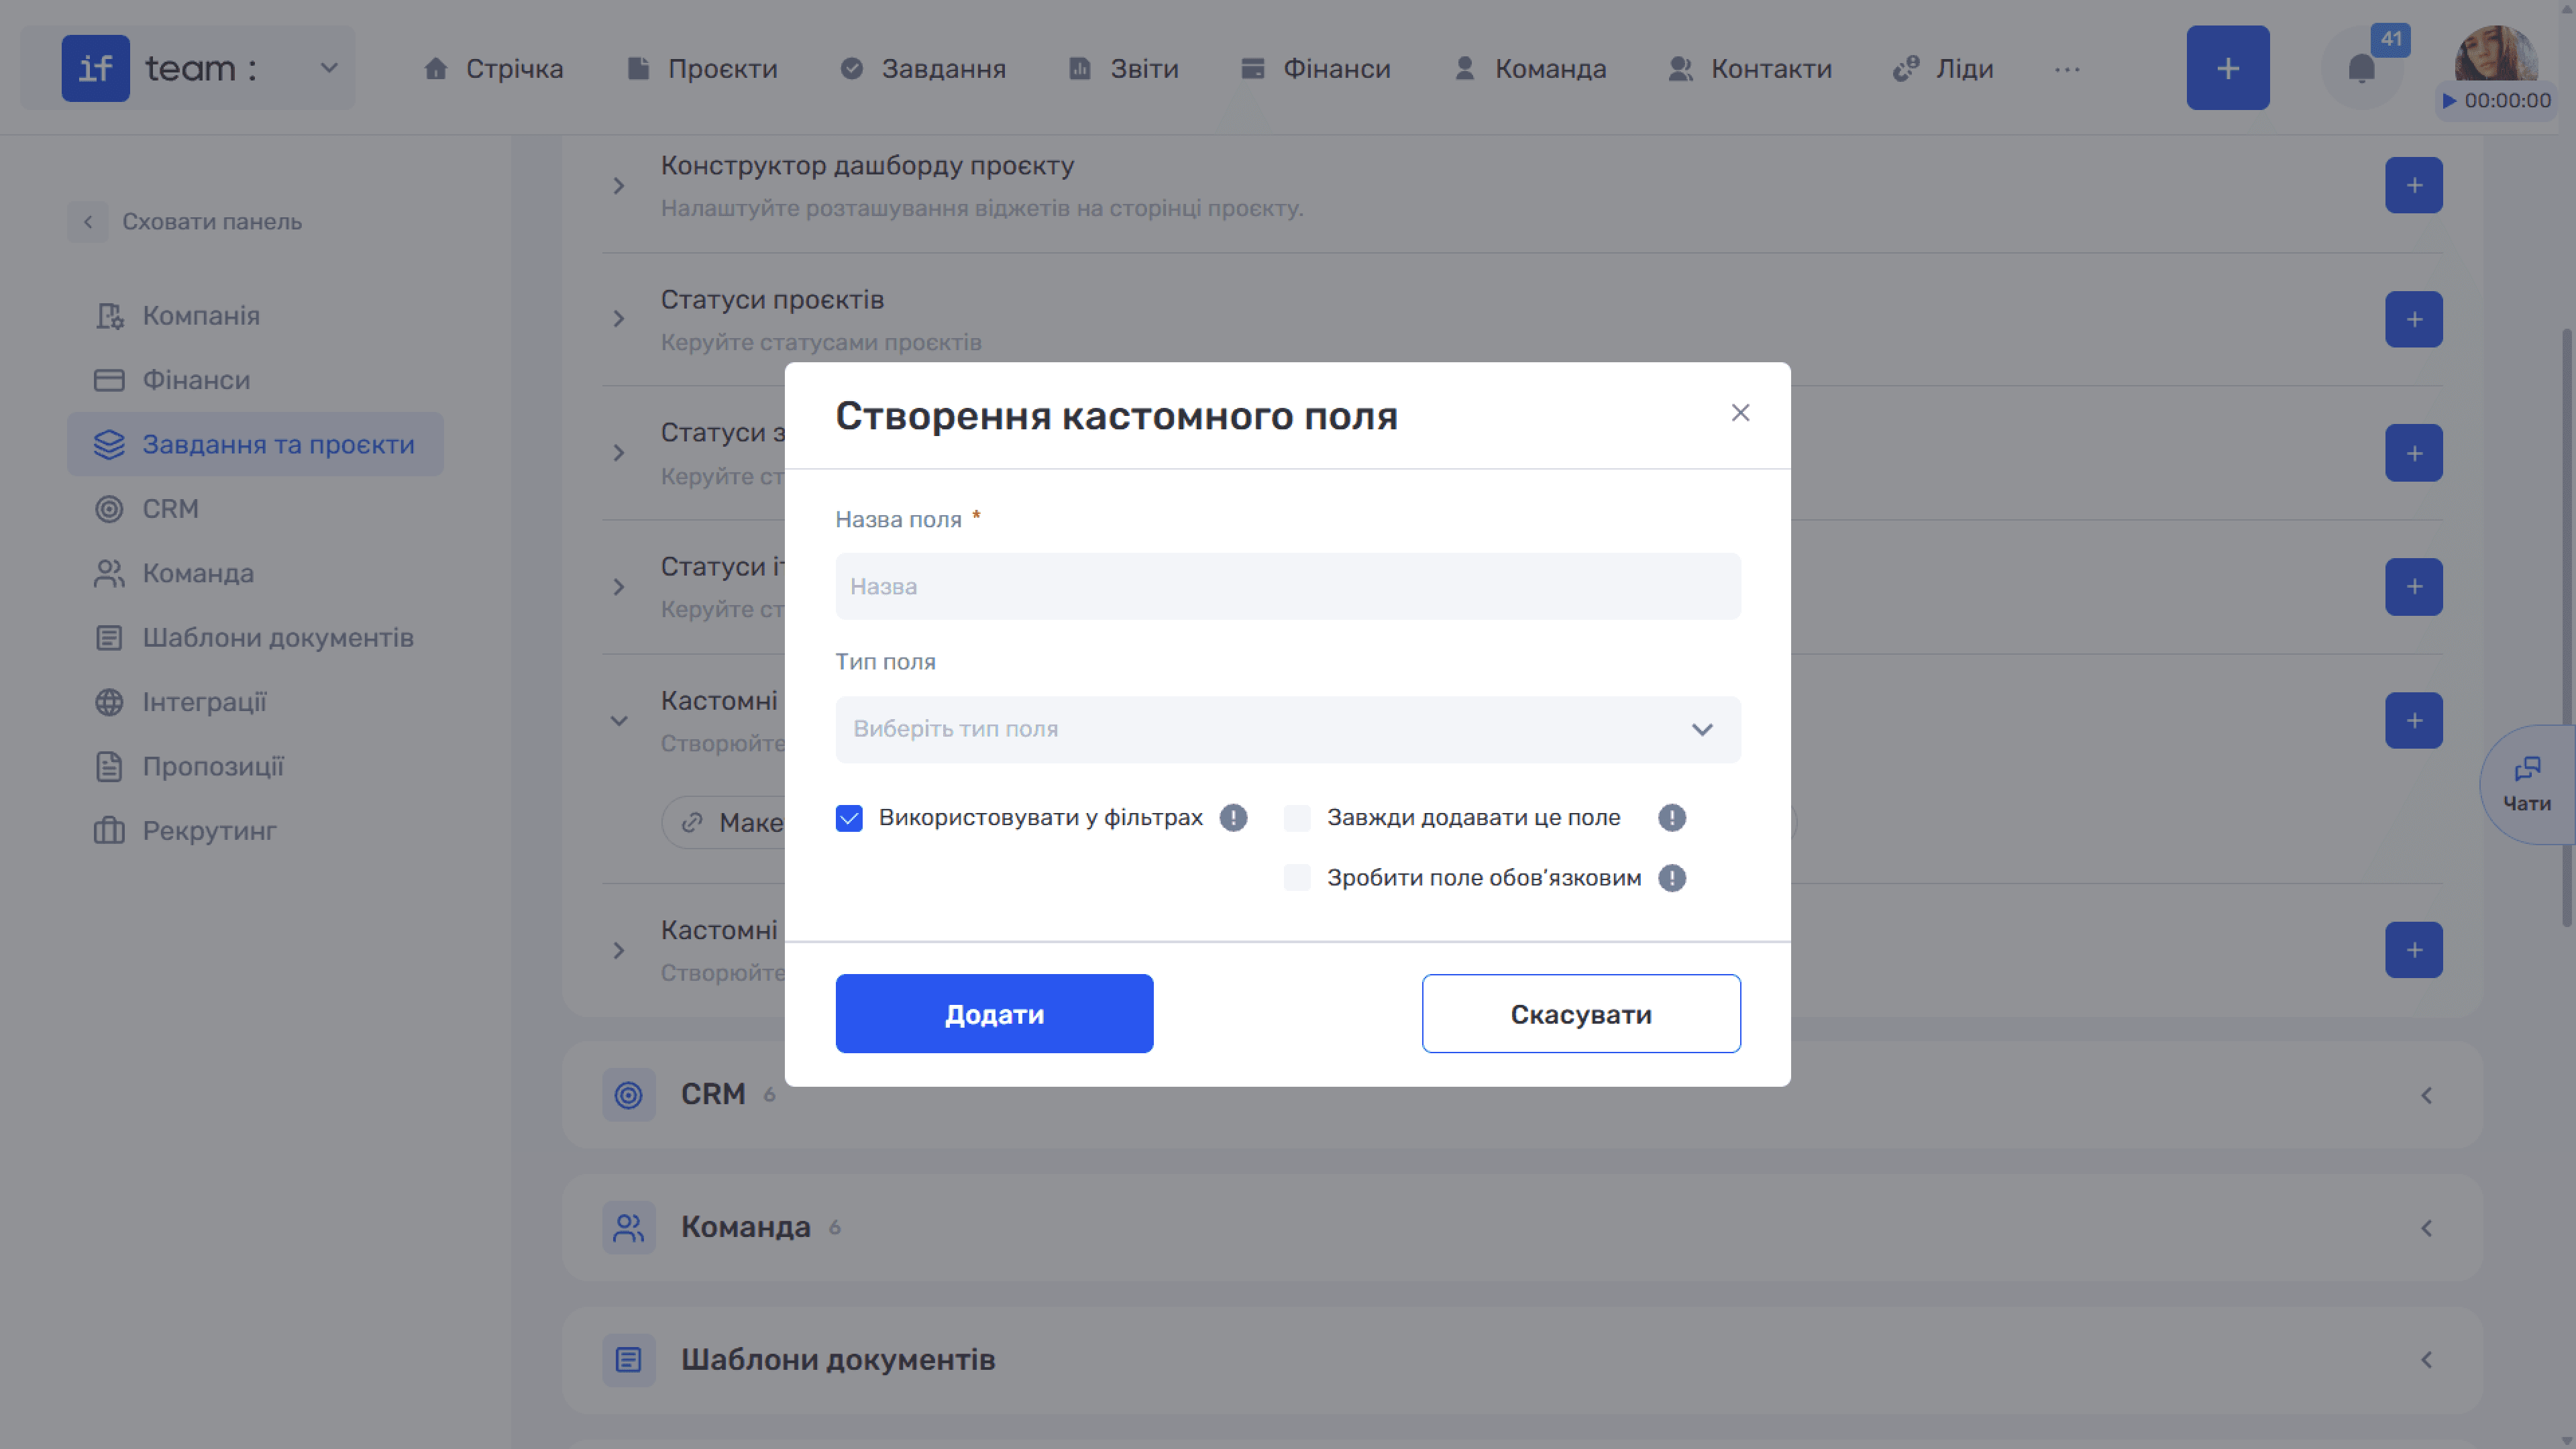Go to Ліди in top navigation

pyautogui.click(x=1942, y=68)
